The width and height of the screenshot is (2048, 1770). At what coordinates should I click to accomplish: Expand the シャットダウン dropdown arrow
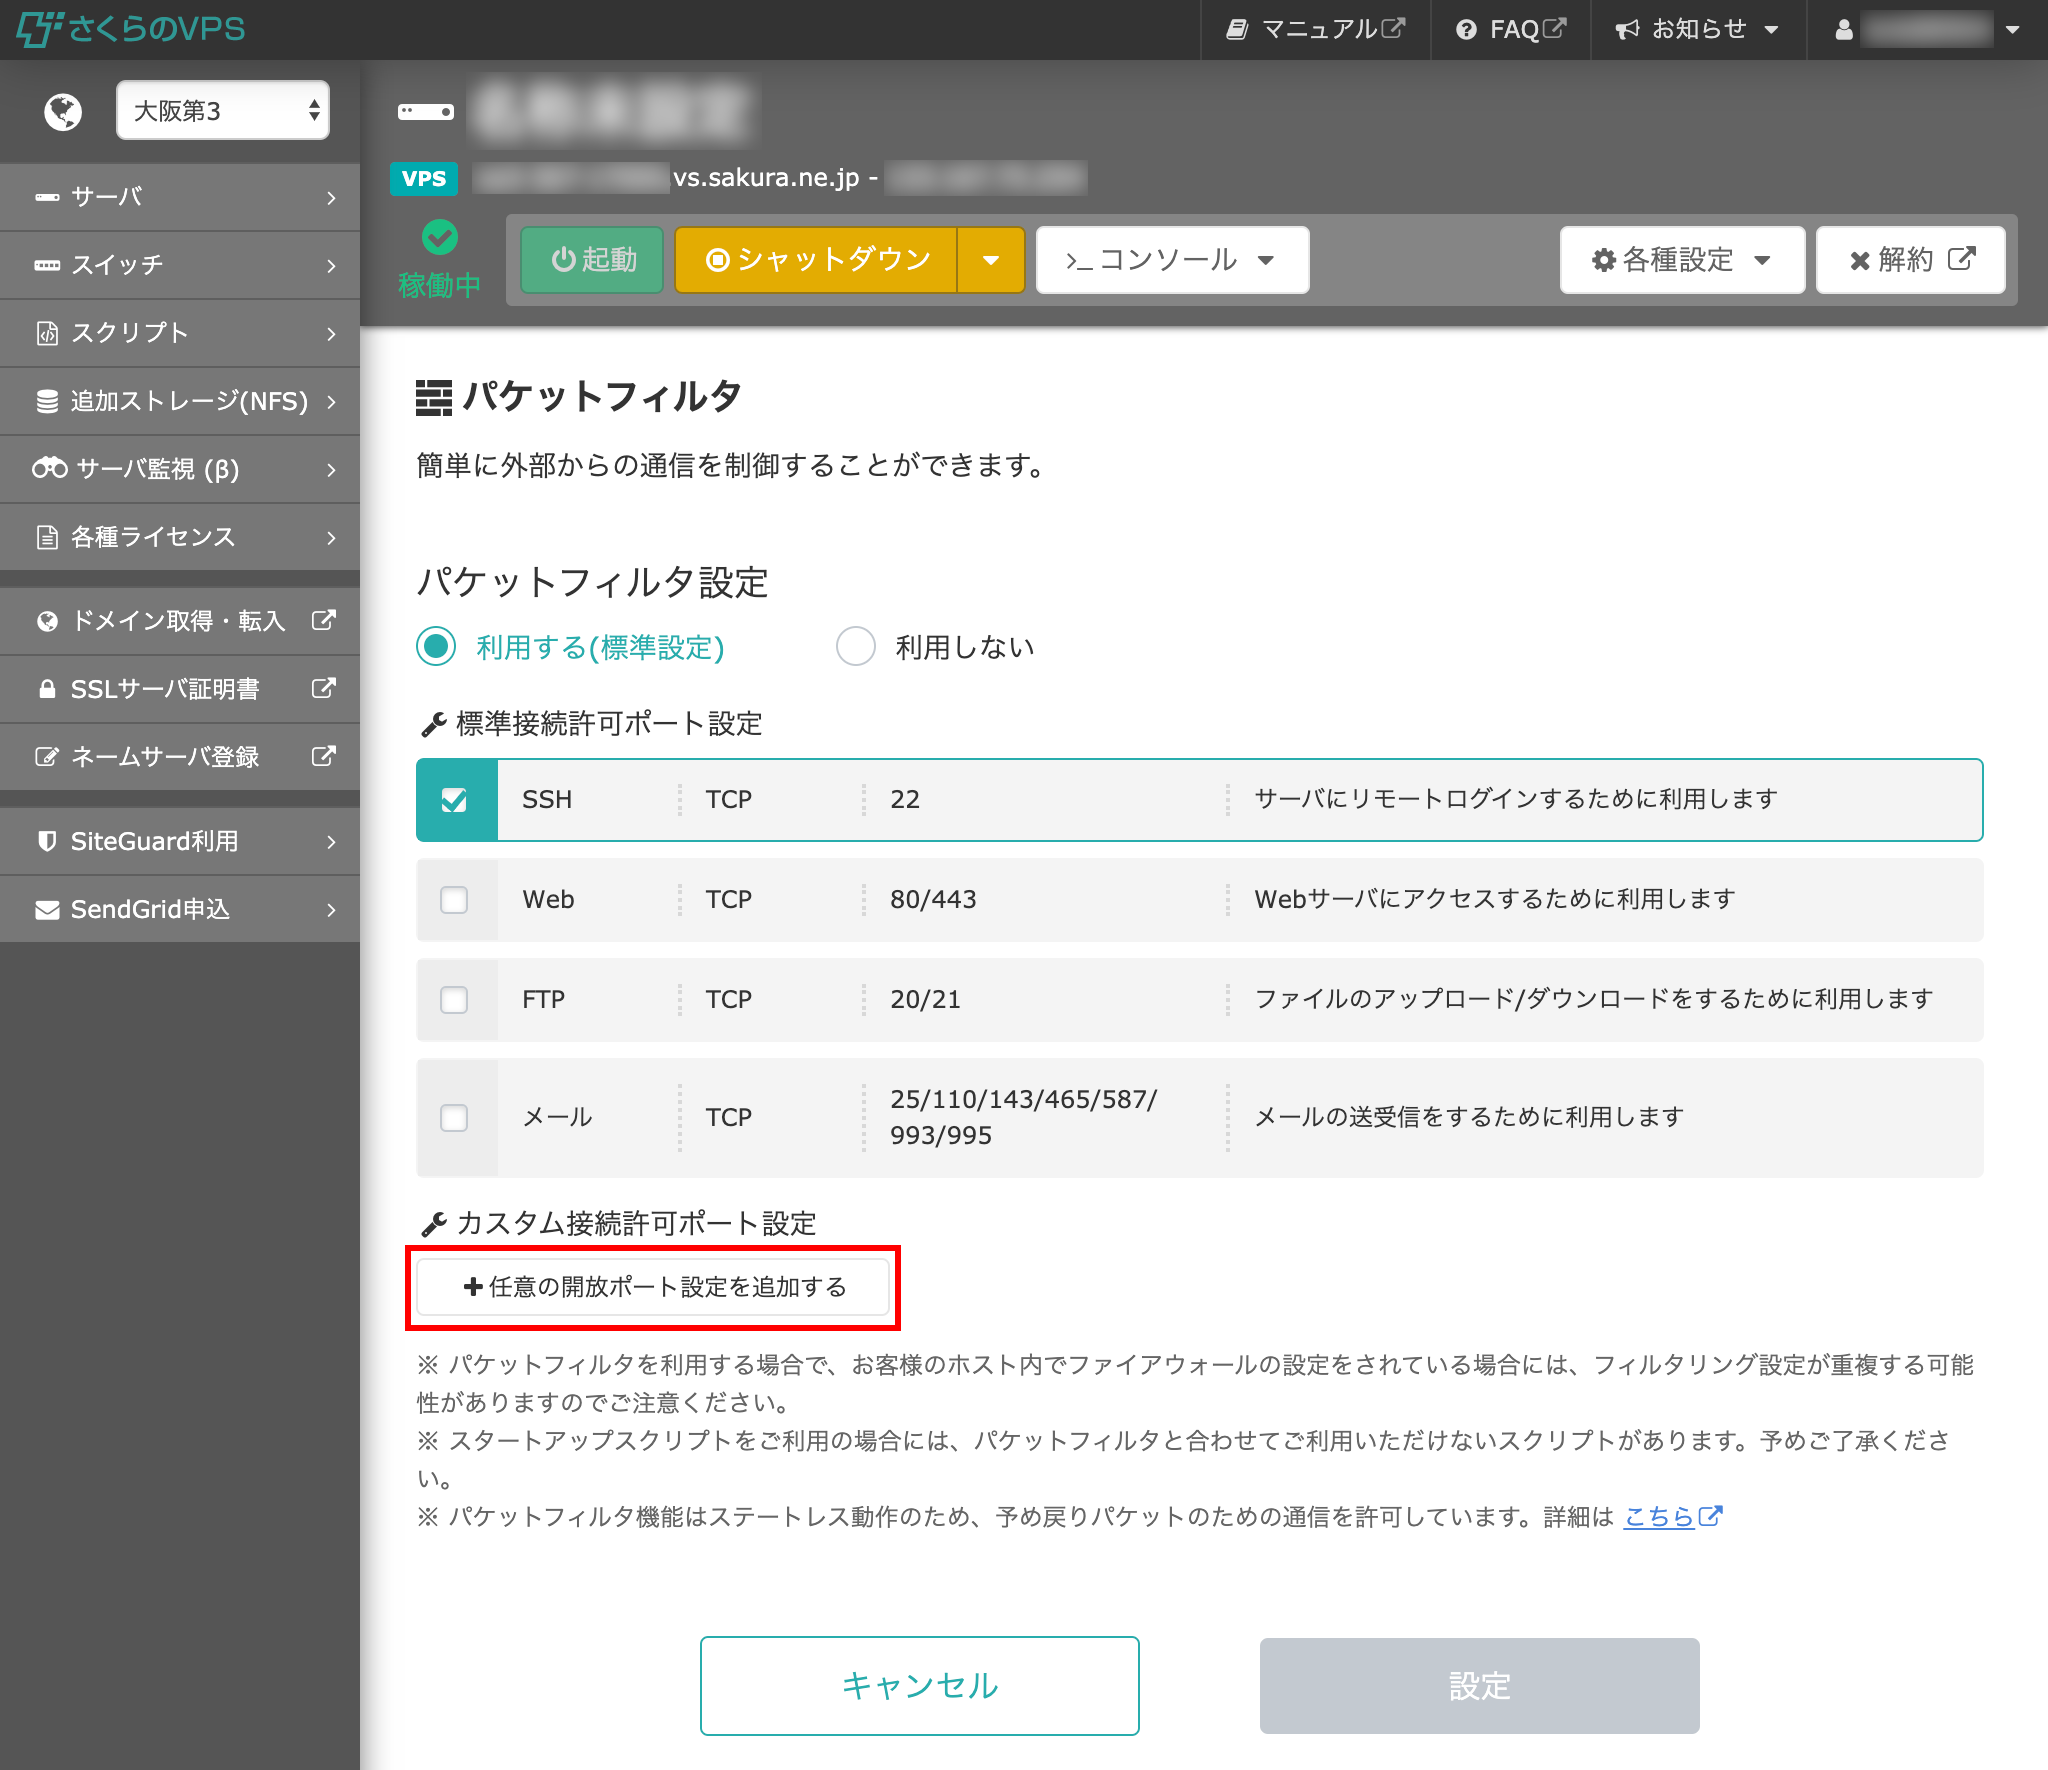(x=990, y=260)
